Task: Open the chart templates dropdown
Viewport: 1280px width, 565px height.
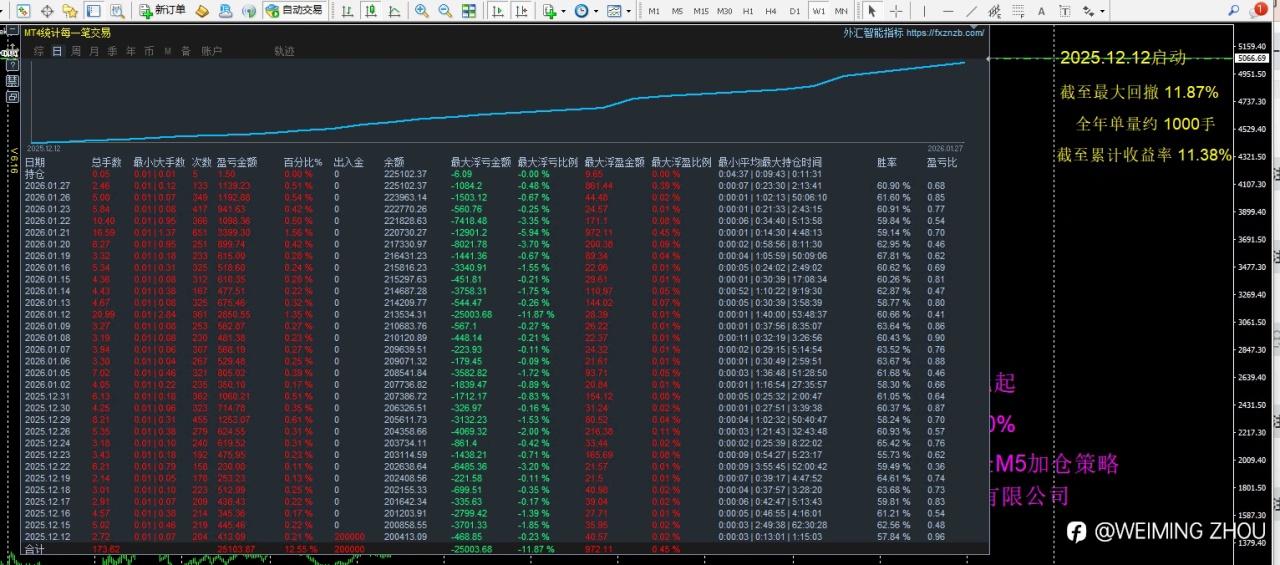Action: 615,11
